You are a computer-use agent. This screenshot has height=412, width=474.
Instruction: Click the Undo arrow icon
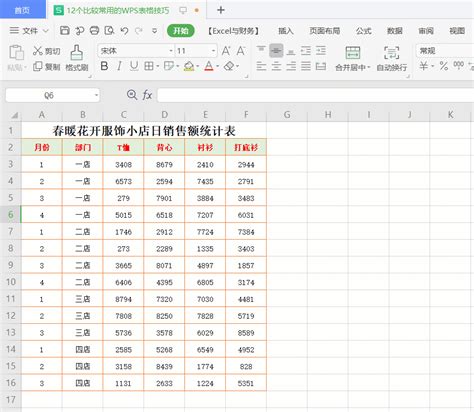tap(124, 31)
